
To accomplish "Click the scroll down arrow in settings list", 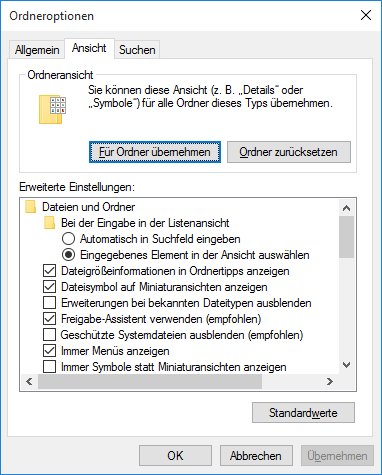I will click(x=346, y=365).
